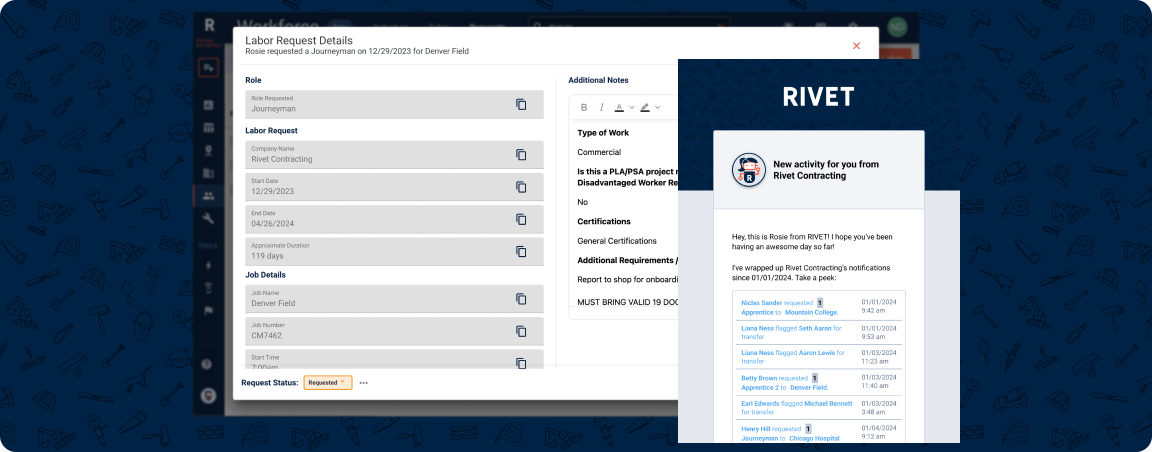The image size is (1152, 452).
Task: Click the Rosie robot avatar in email
Action: (749, 171)
